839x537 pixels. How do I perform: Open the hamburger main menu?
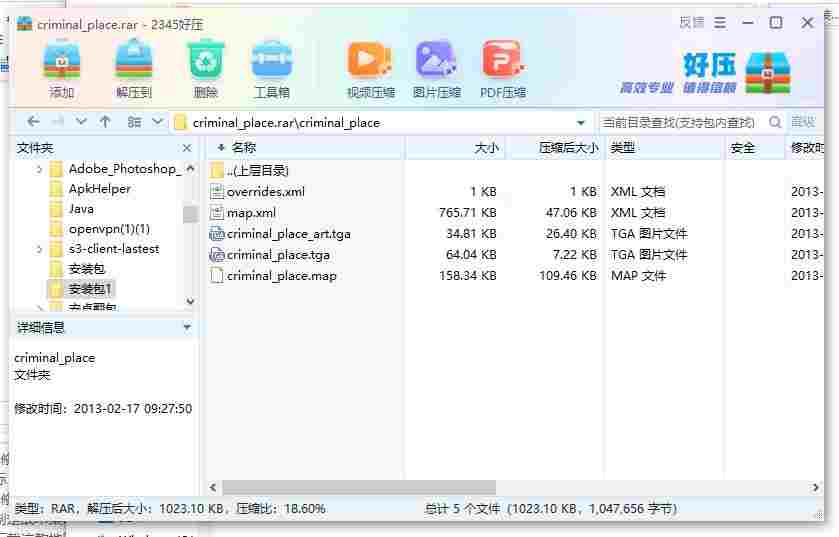pos(720,22)
